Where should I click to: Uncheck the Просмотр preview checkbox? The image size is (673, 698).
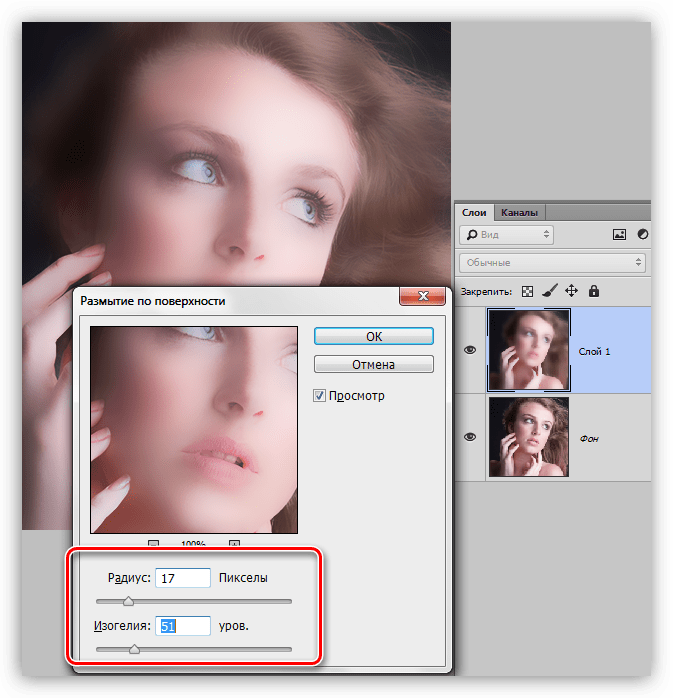(x=319, y=395)
